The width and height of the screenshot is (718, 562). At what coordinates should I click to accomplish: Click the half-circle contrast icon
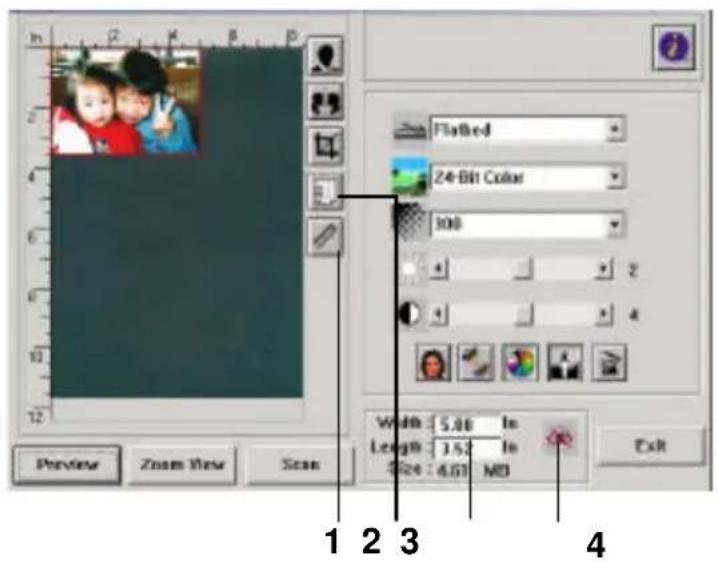[x=409, y=314]
